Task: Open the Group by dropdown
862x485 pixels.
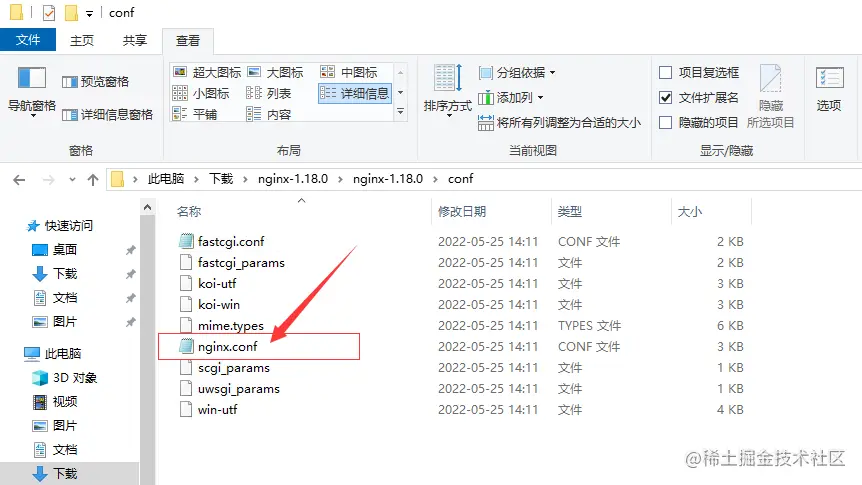Action: click(517, 73)
